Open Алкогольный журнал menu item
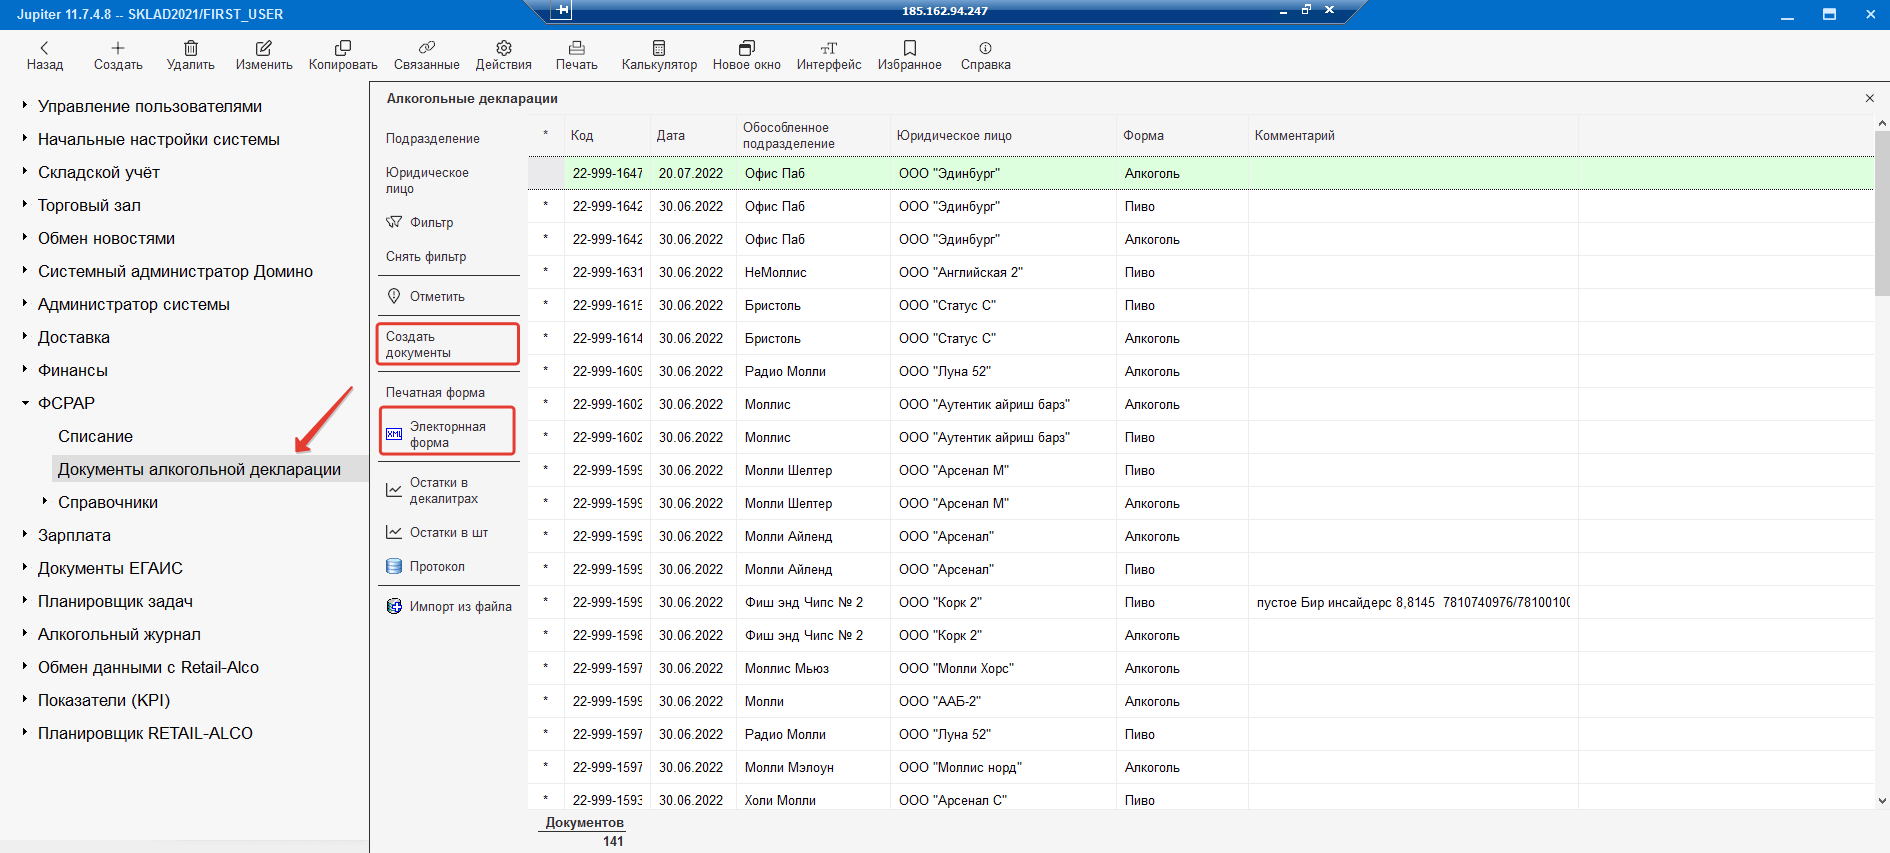Screen dimensions: 1890x853 point(119,634)
